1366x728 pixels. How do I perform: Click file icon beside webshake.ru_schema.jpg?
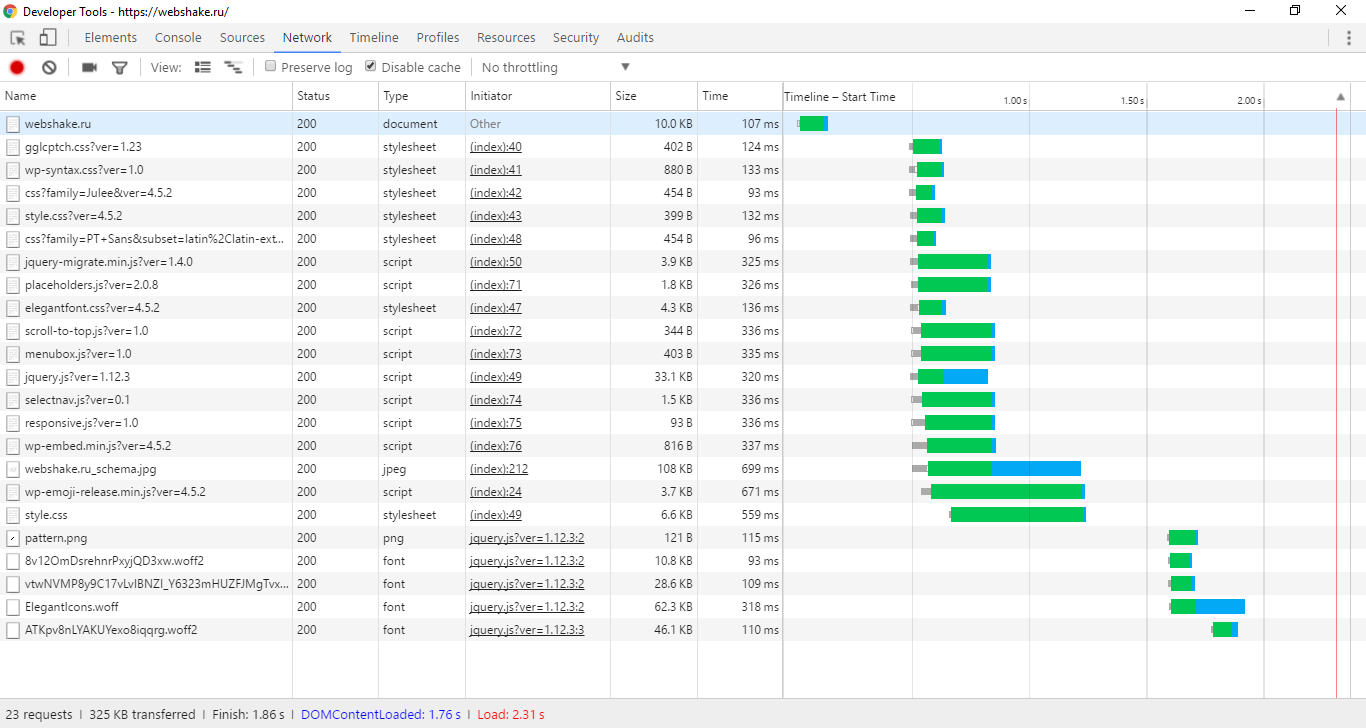[13, 469]
